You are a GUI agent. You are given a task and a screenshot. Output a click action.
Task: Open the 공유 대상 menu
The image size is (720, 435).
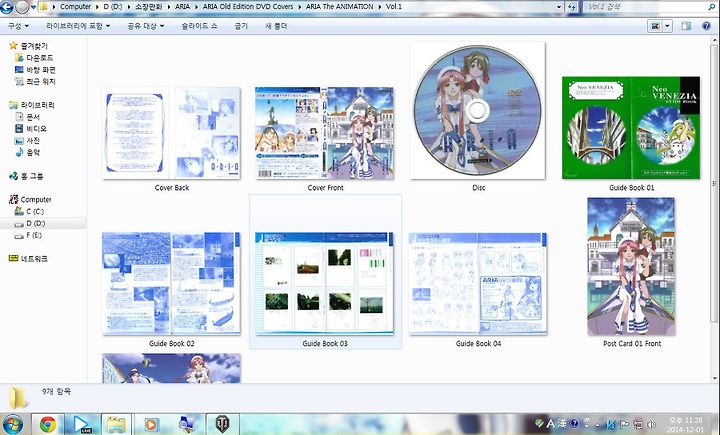click(x=145, y=26)
